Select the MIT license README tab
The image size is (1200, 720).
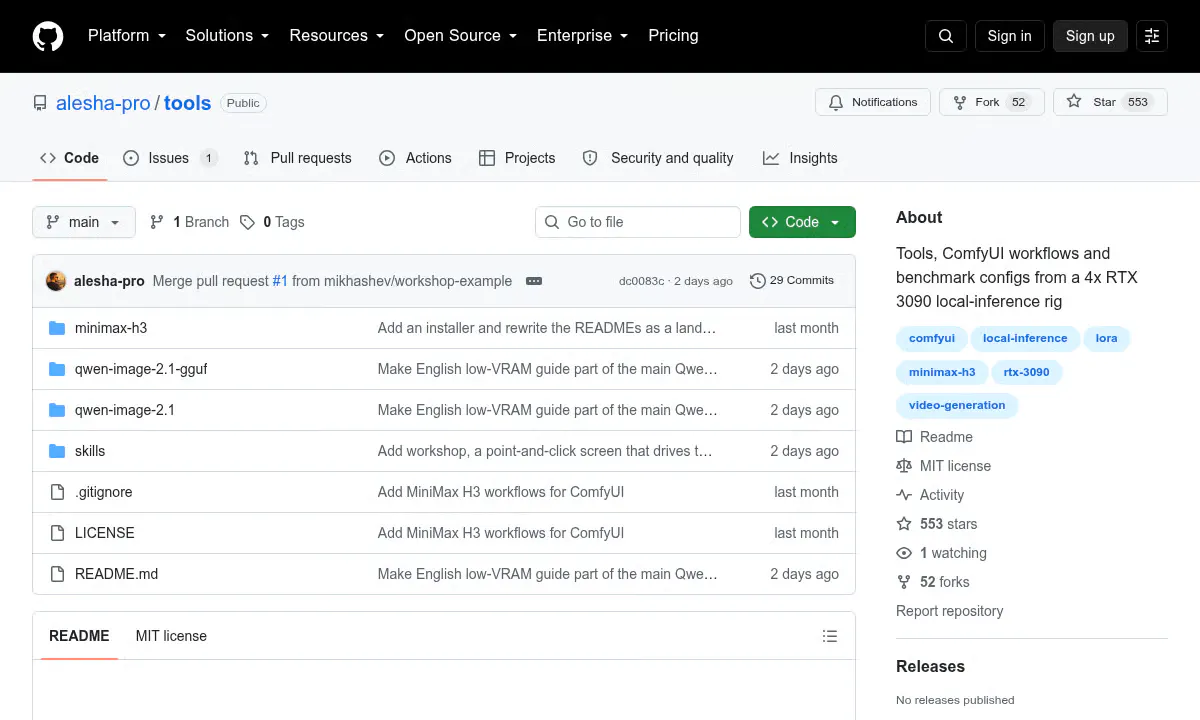tap(171, 636)
